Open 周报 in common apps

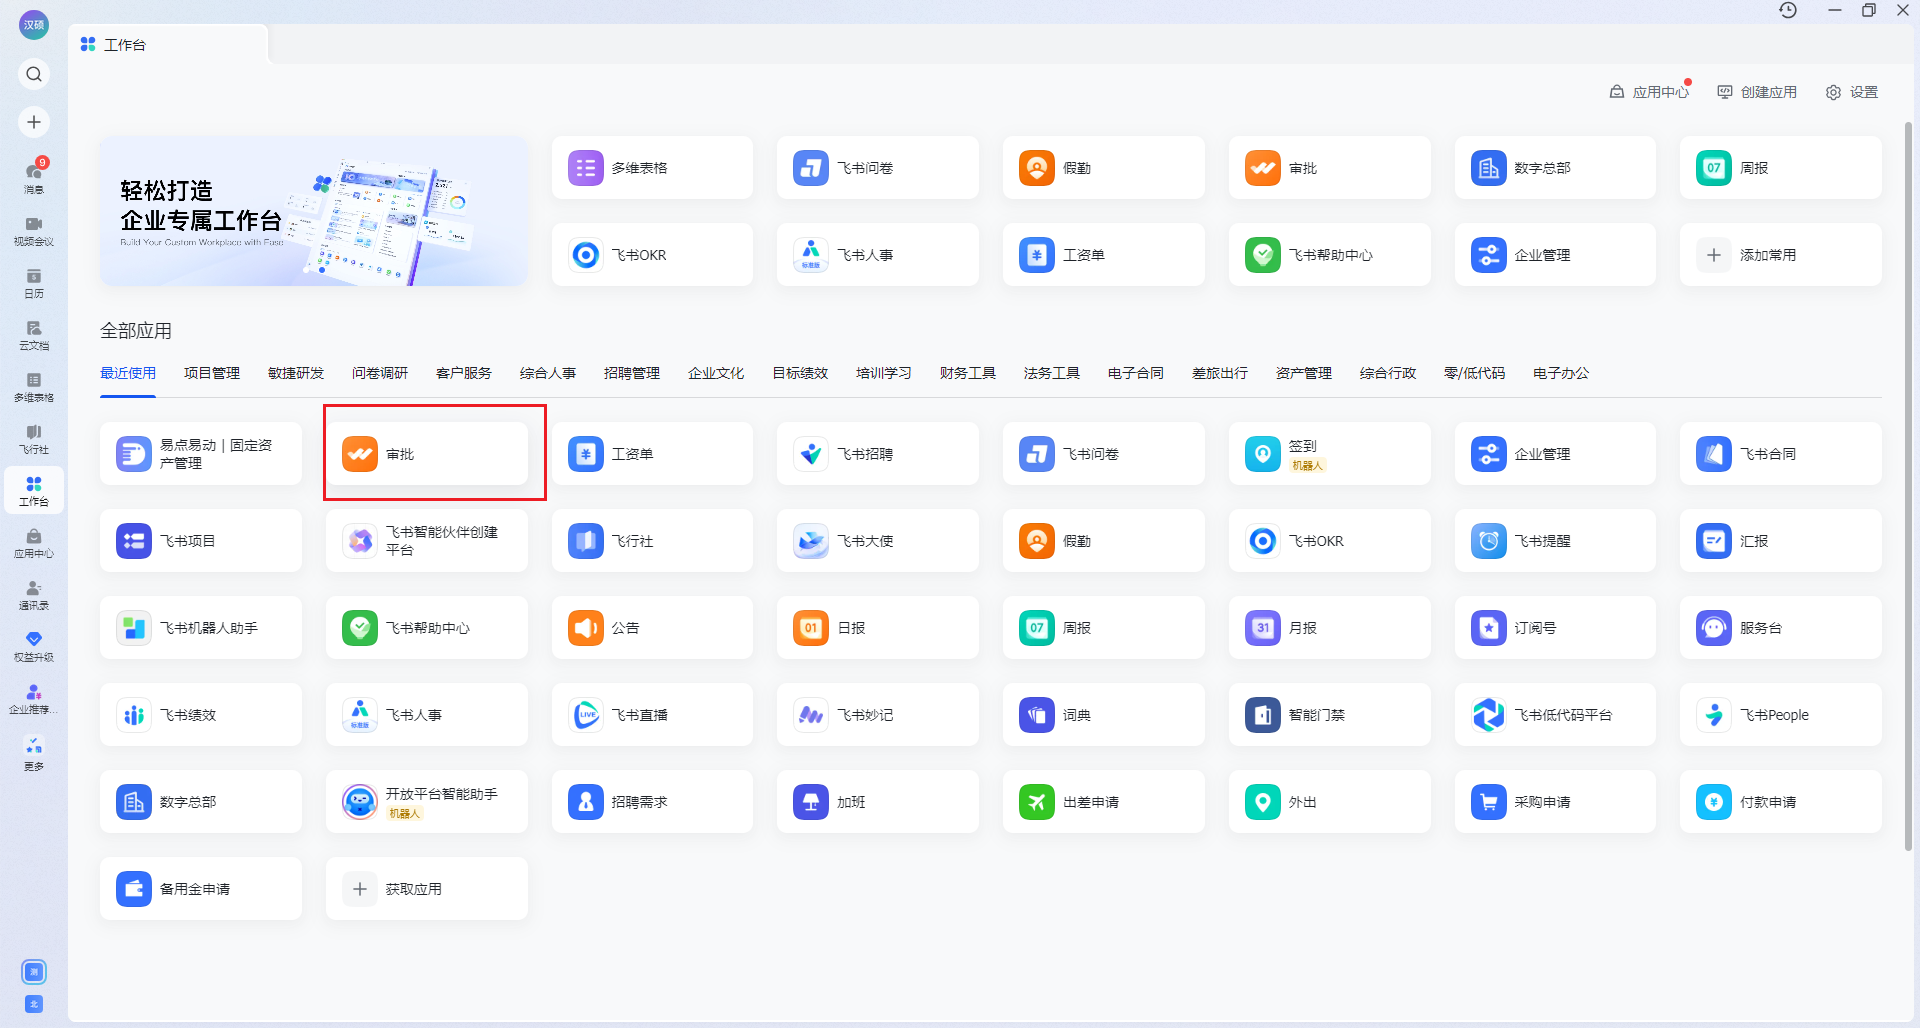[x=1781, y=167]
